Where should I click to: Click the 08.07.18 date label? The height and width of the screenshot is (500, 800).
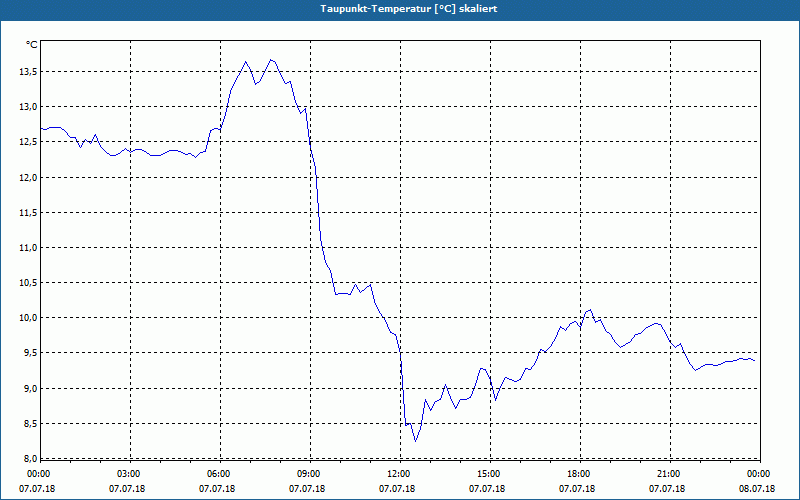[x=757, y=489]
